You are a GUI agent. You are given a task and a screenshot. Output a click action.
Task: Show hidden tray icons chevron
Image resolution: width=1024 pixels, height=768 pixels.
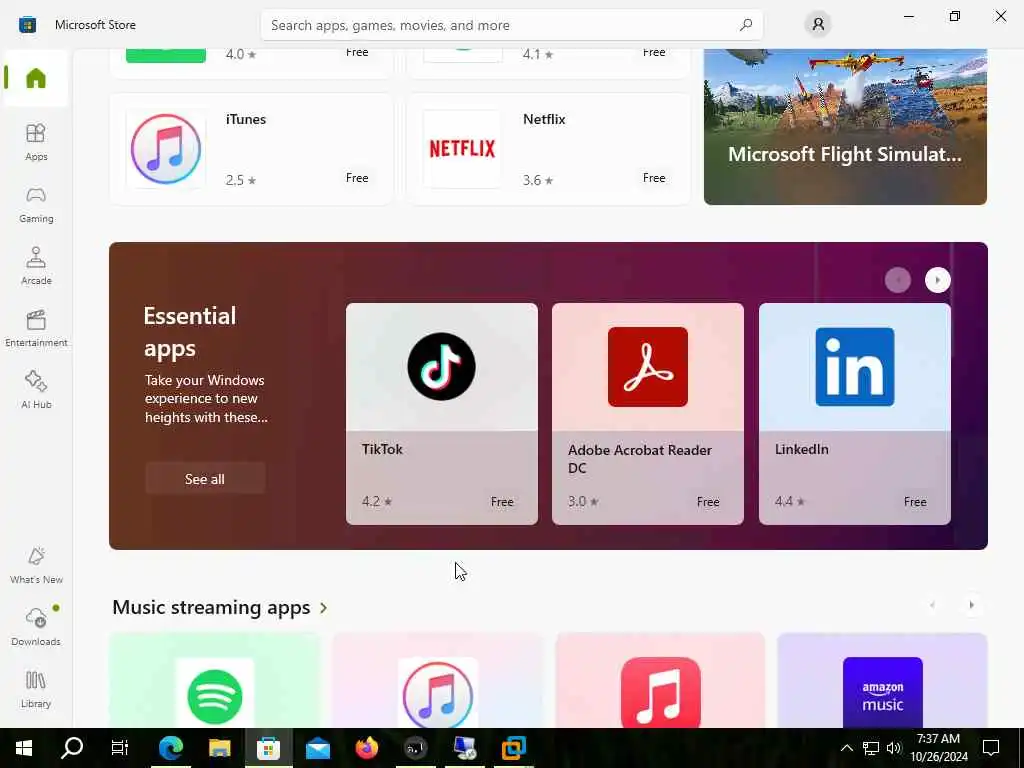(846, 748)
